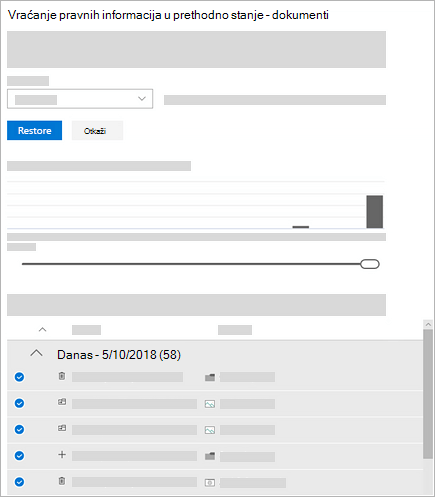The height and width of the screenshot is (497, 435).
Task: Click the image file icon in second row
Action: coord(210,404)
